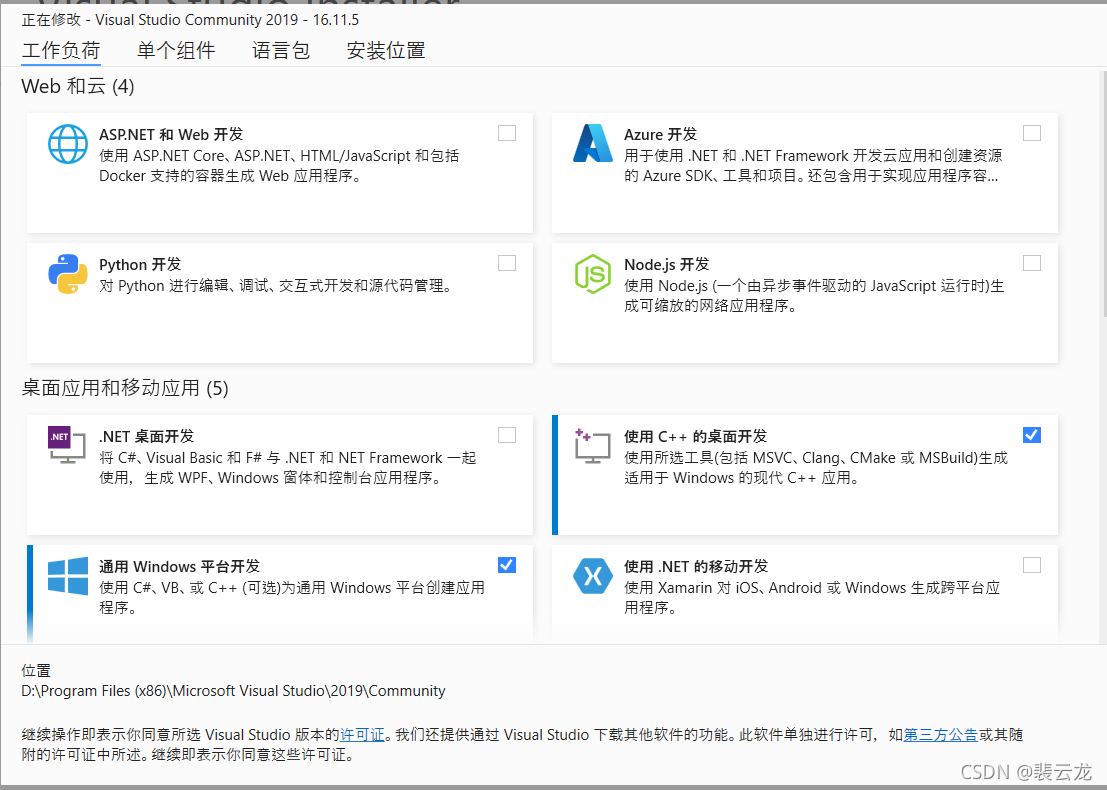
Task: Tick the Node.js 开发 checkbox
Action: pyautogui.click(x=1031, y=263)
